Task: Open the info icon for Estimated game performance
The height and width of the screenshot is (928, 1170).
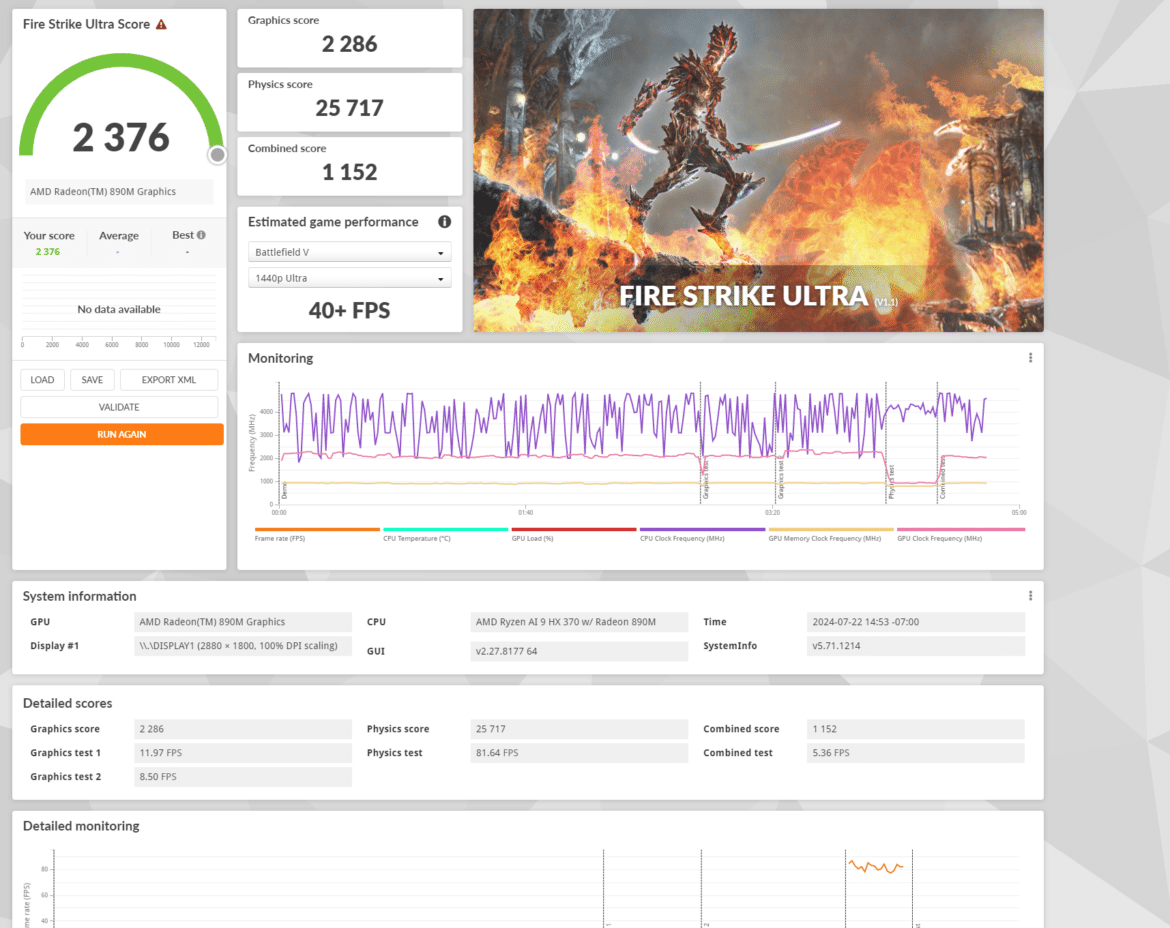Action: pyautogui.click(x=444, y=222)
